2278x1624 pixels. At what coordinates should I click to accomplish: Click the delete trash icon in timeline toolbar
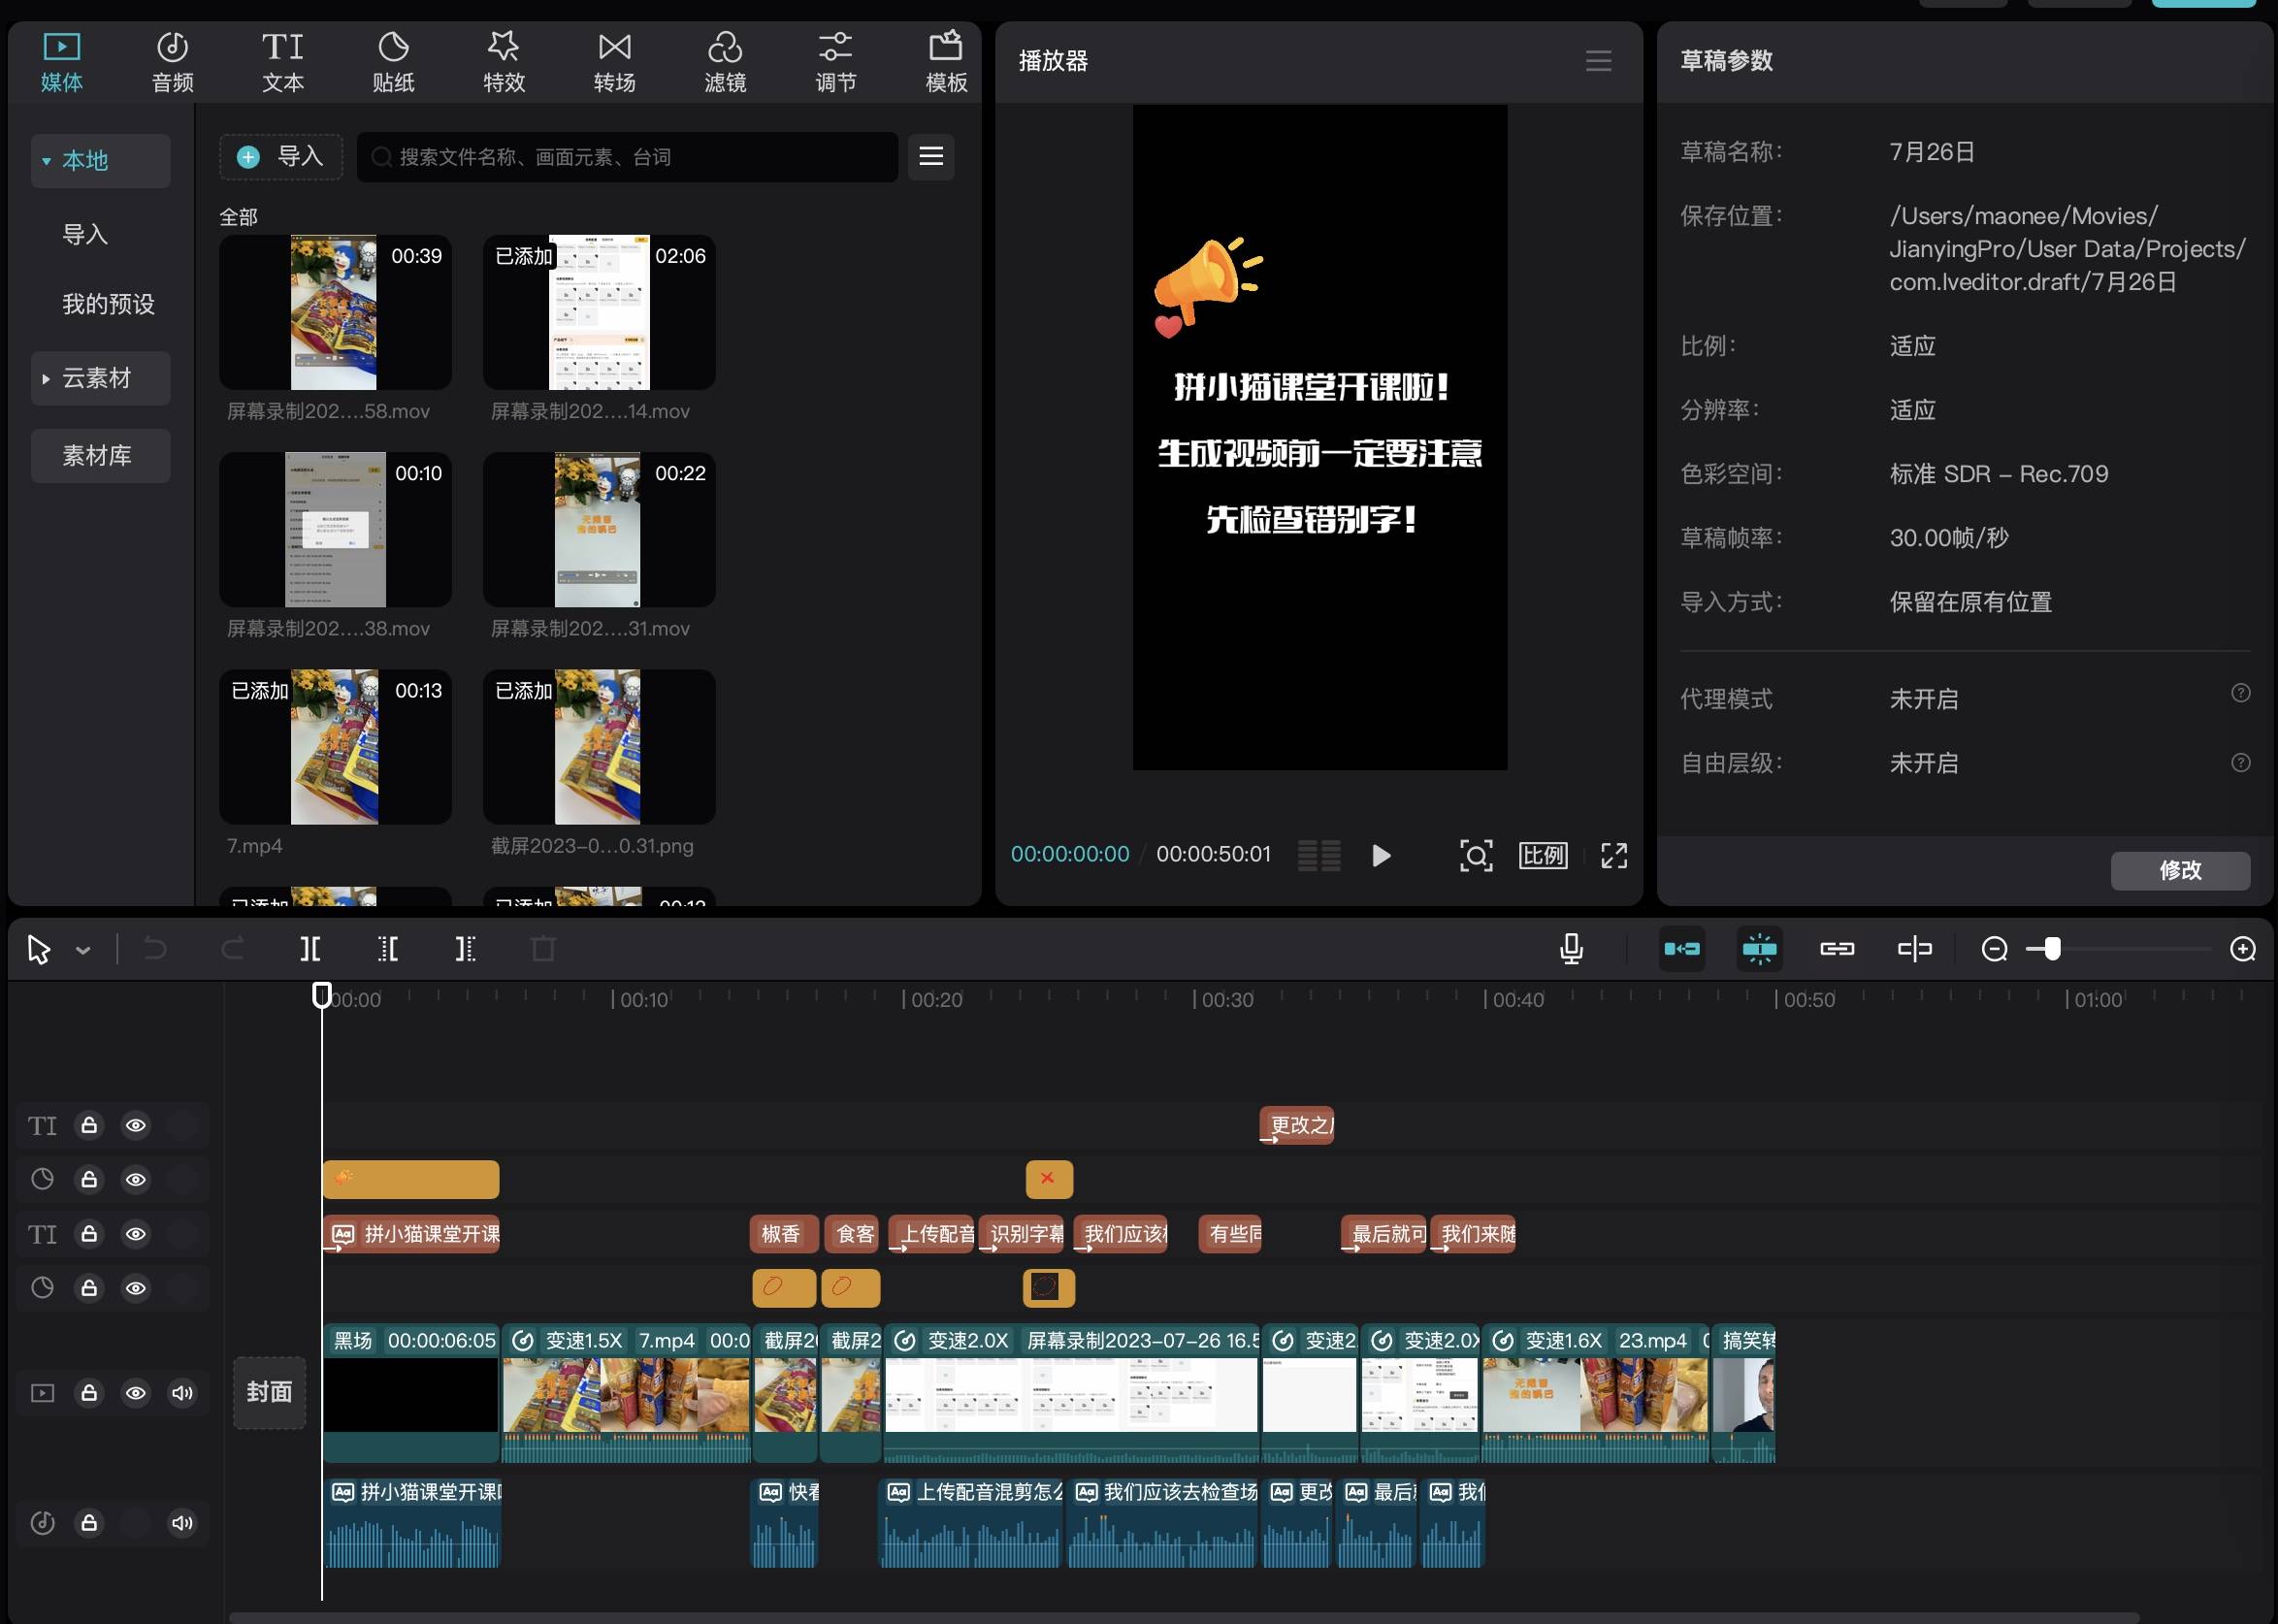click(x=543, y=948)
